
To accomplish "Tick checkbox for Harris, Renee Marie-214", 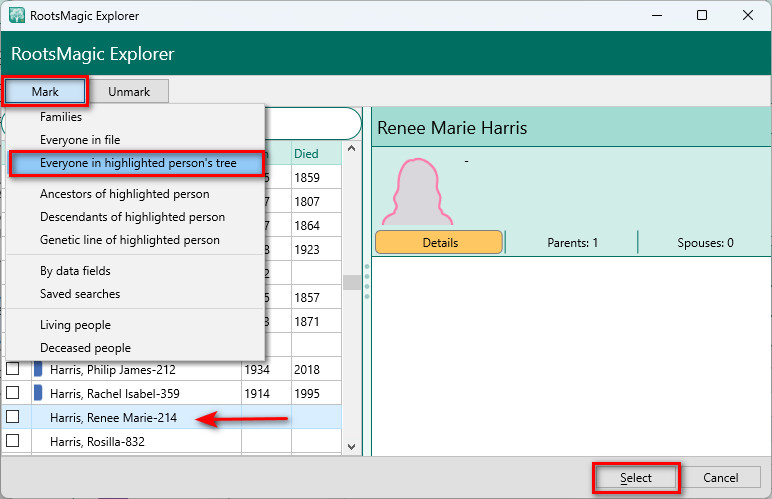I will point(13,417).
